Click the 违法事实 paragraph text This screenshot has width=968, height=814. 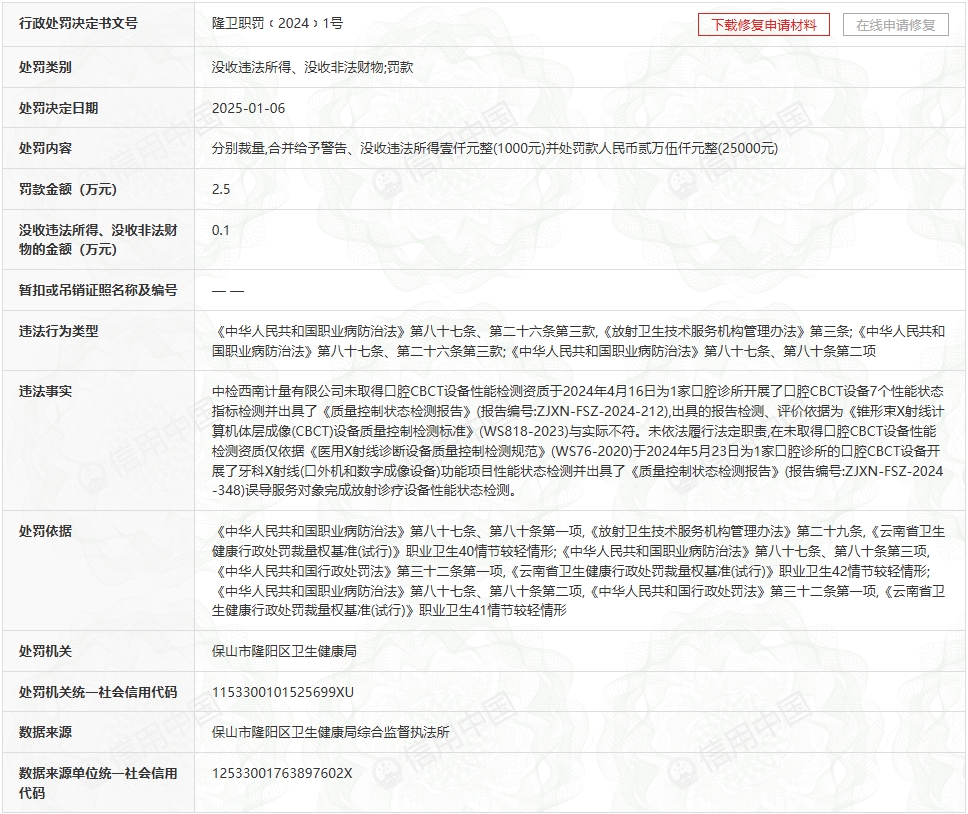point(578,440)
